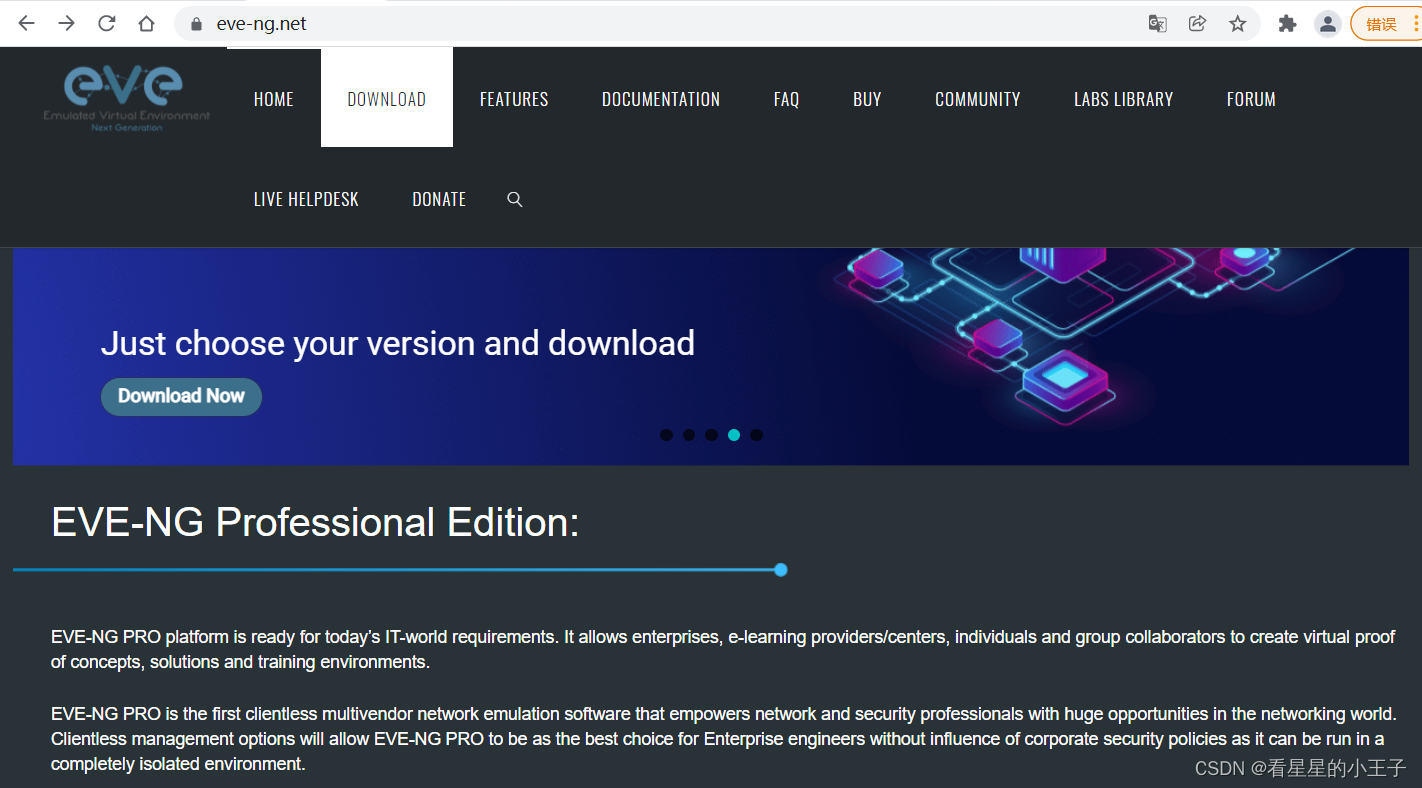Viewport: 1422px width, 788px height.
Task: Open the LABS LIBRARY menu item
Action: tap(1124, 99)
